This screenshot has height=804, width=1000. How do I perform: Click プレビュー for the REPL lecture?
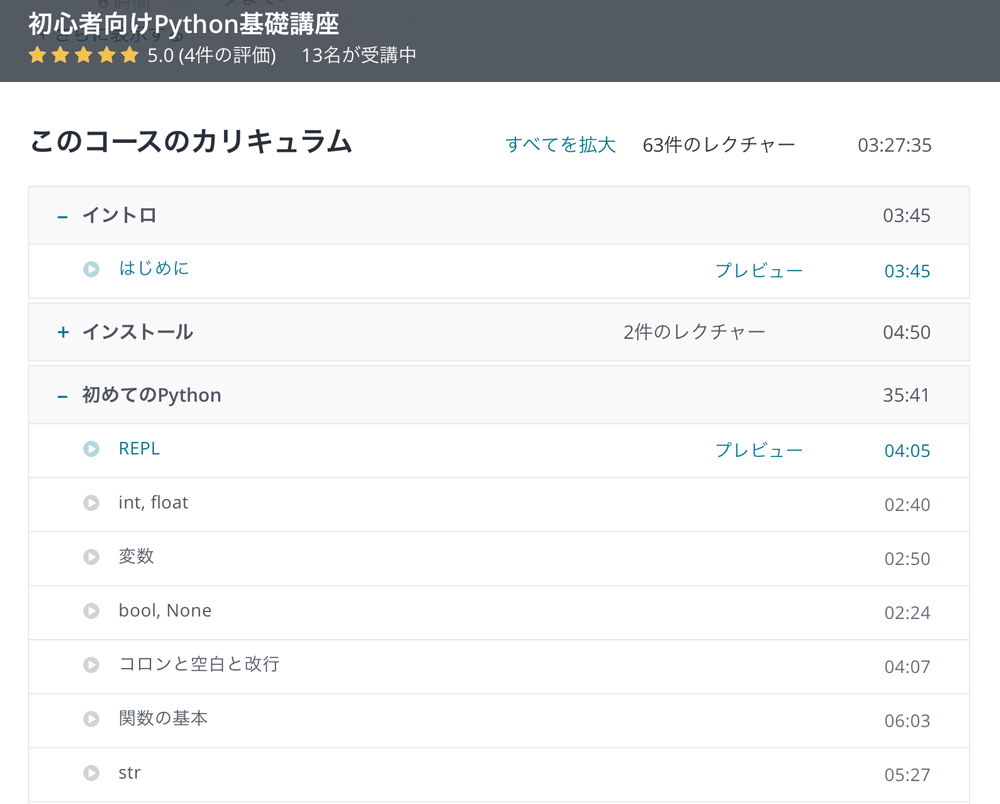[759, 450]
